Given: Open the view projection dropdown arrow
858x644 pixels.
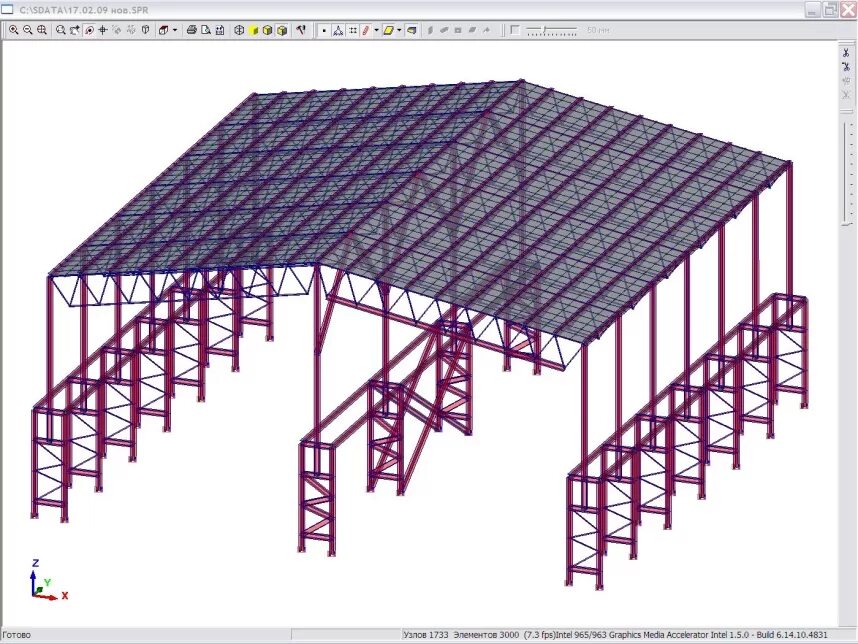Looking at the screenshot, I should (x=175, y=30).
